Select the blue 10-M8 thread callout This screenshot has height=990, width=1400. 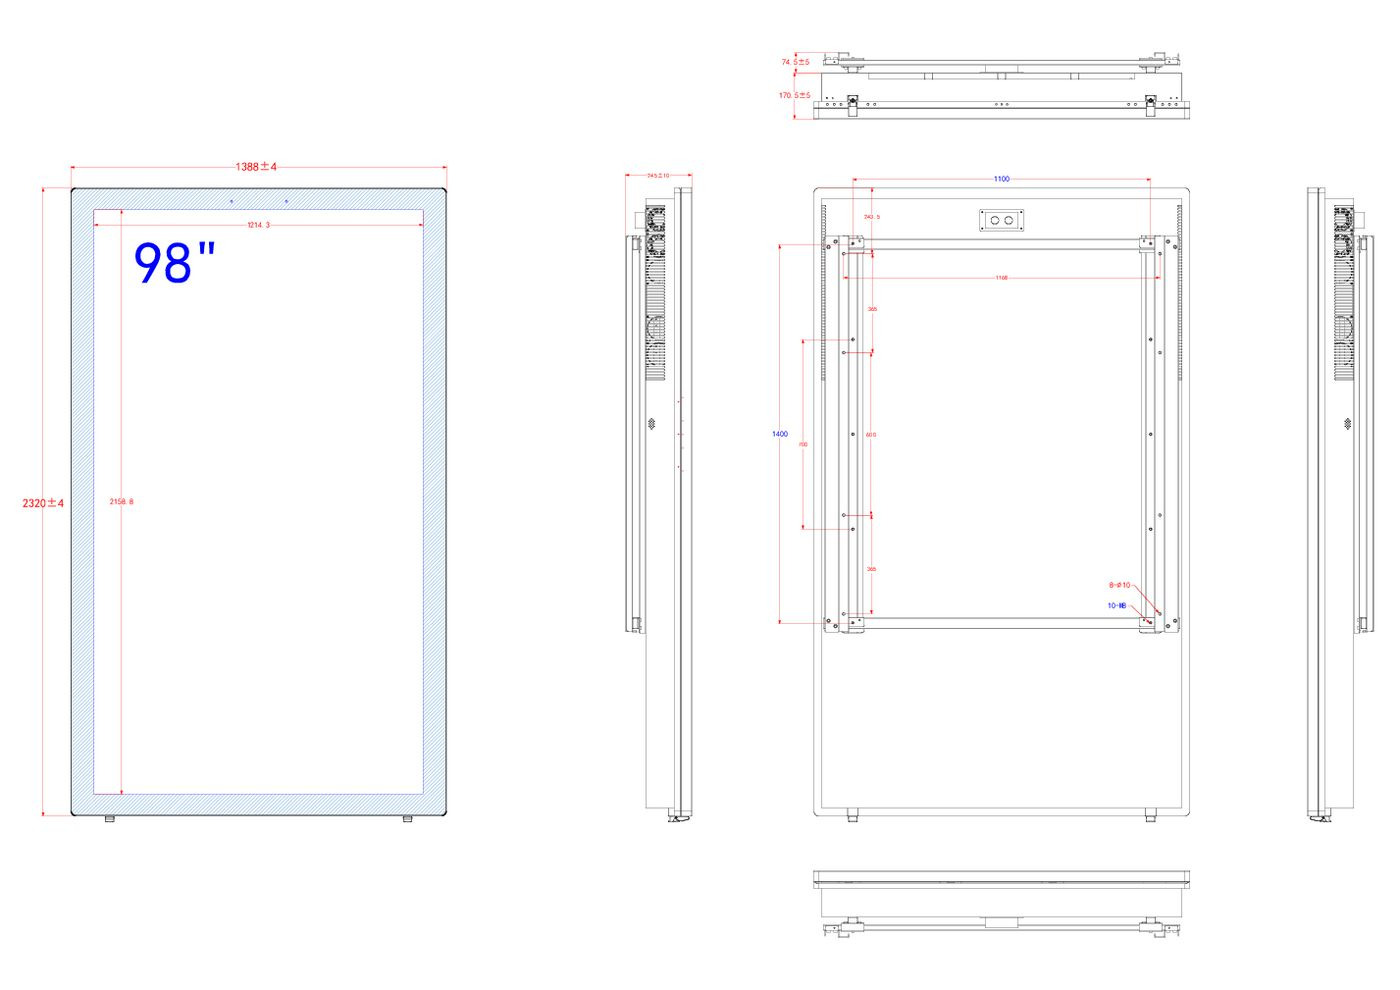coord(1117,606)
